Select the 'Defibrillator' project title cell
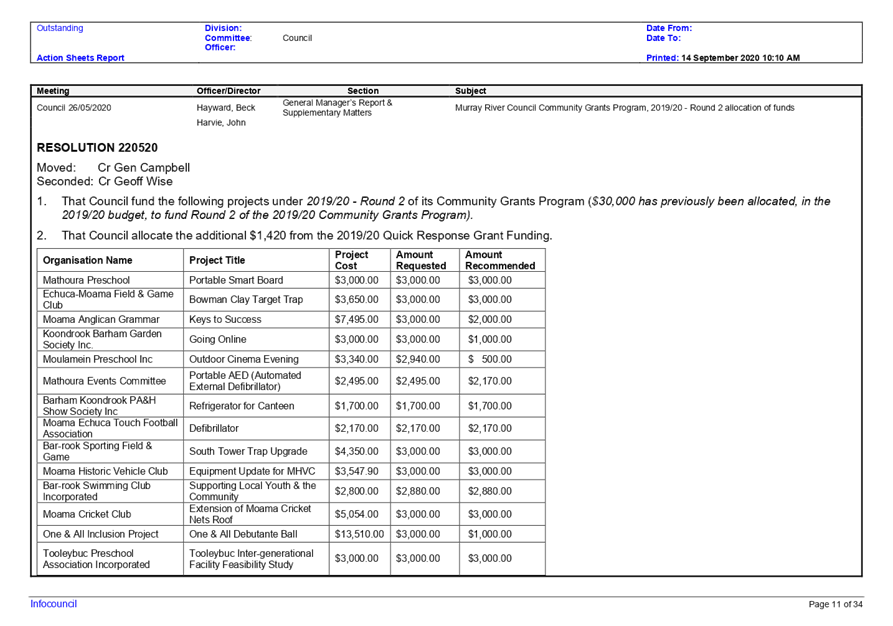 pos(256,428)
